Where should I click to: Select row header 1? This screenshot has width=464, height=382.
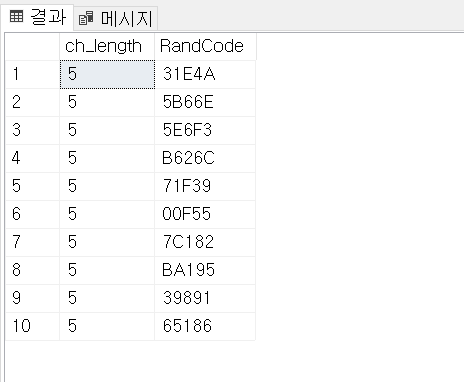coord(32,74)
